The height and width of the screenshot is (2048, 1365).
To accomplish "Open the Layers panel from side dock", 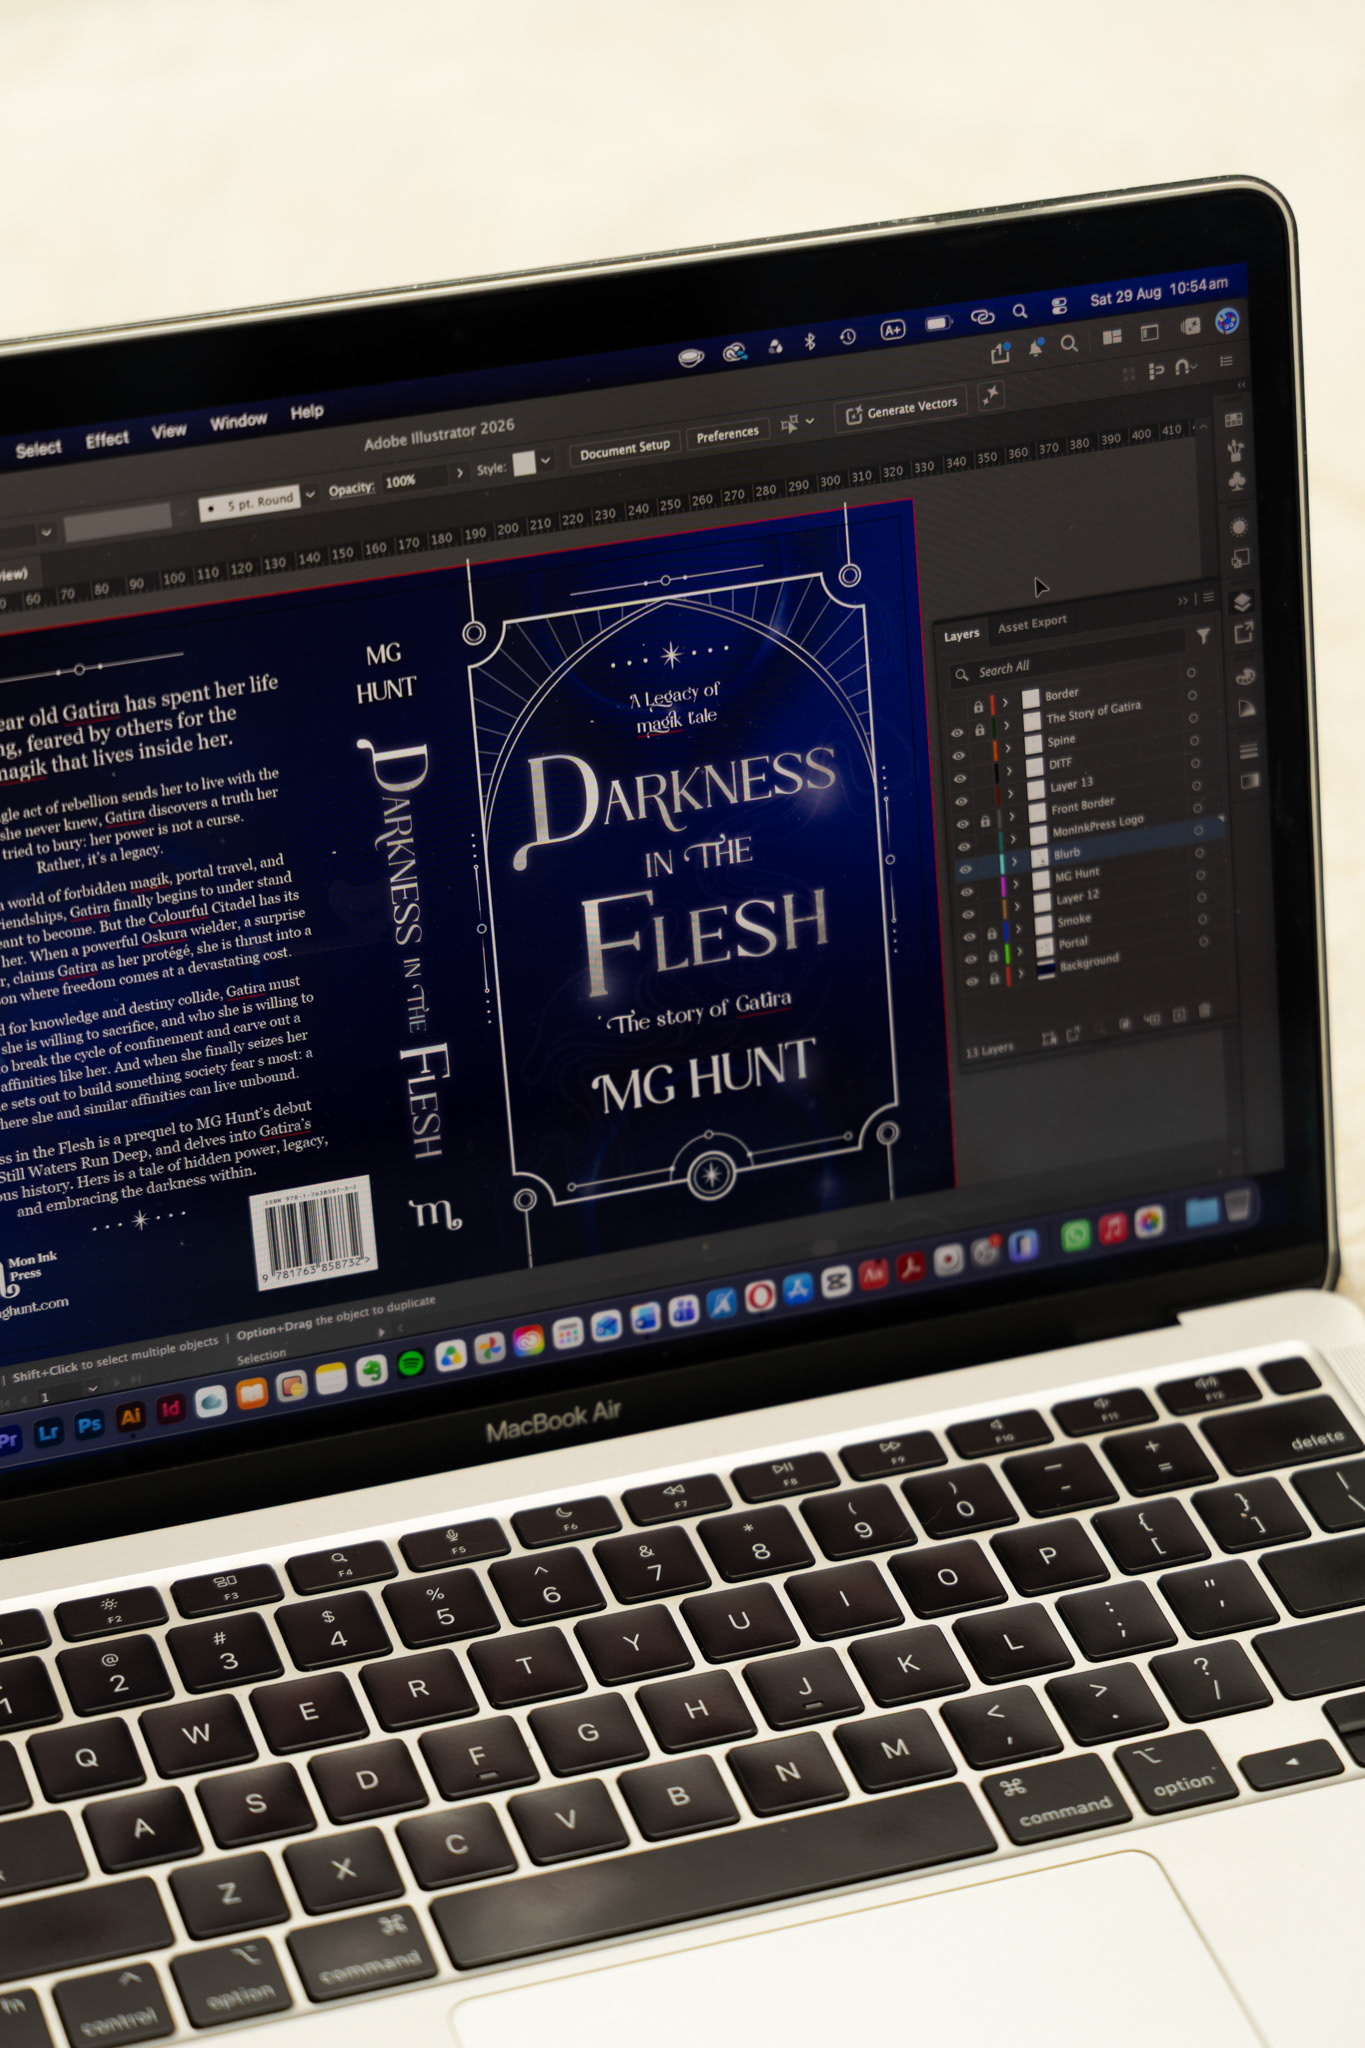I will point(1241,602).
